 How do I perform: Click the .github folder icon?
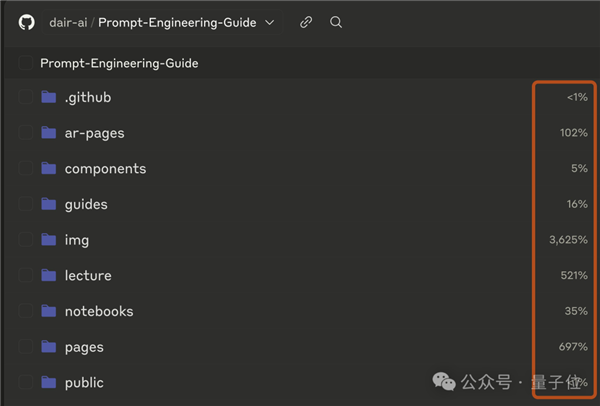49,97
